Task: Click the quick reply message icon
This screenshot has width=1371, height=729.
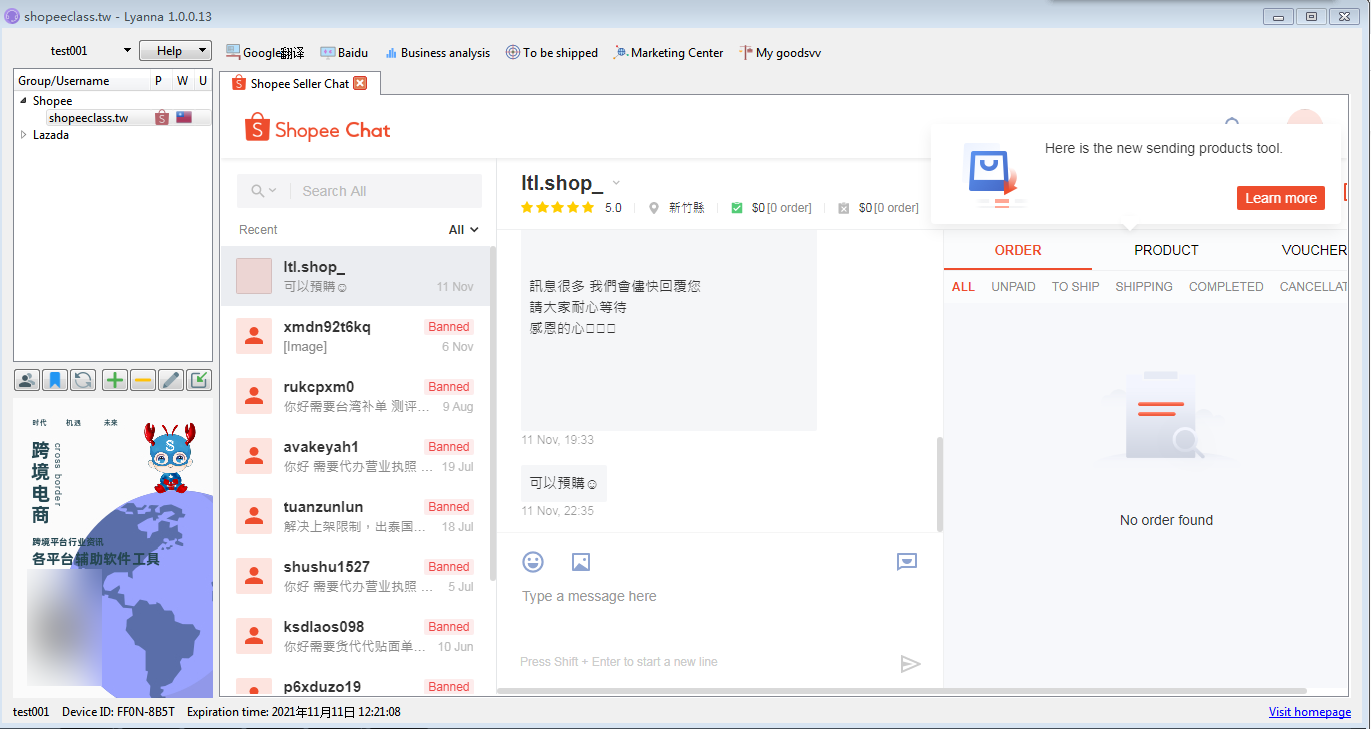Action: click(x=907, y=562)
